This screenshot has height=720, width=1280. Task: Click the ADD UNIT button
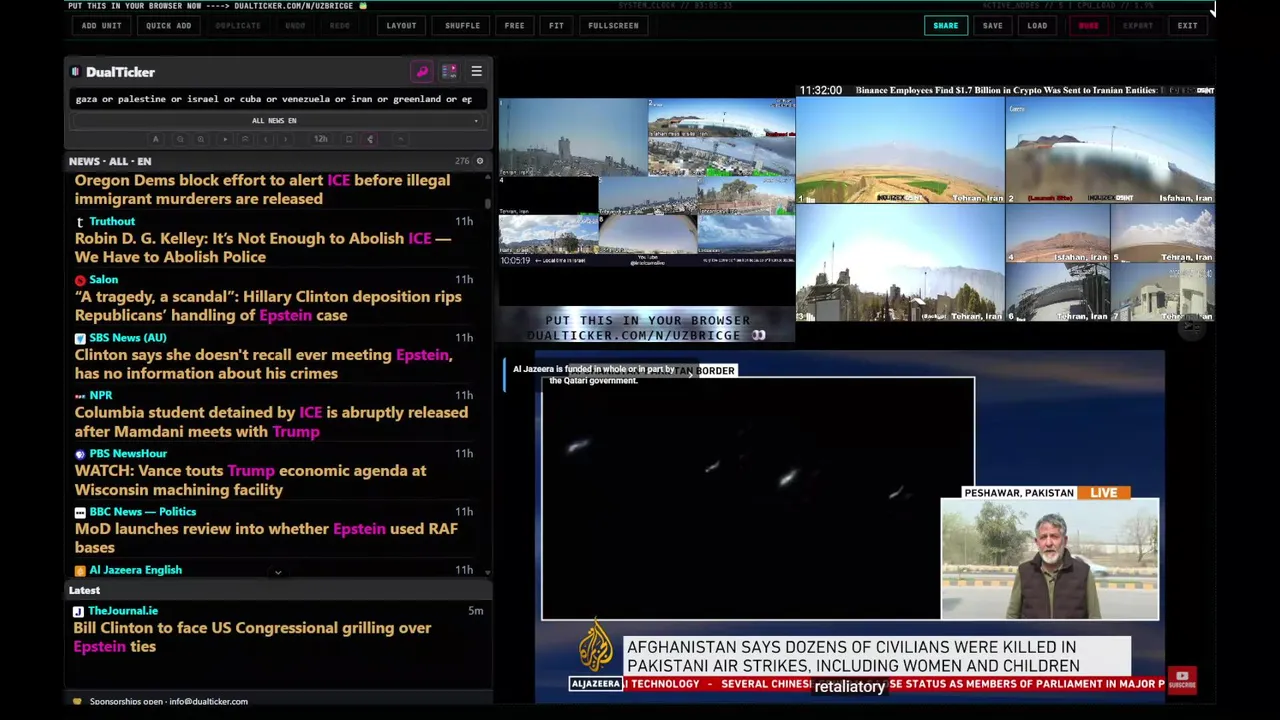coord(101,26)
